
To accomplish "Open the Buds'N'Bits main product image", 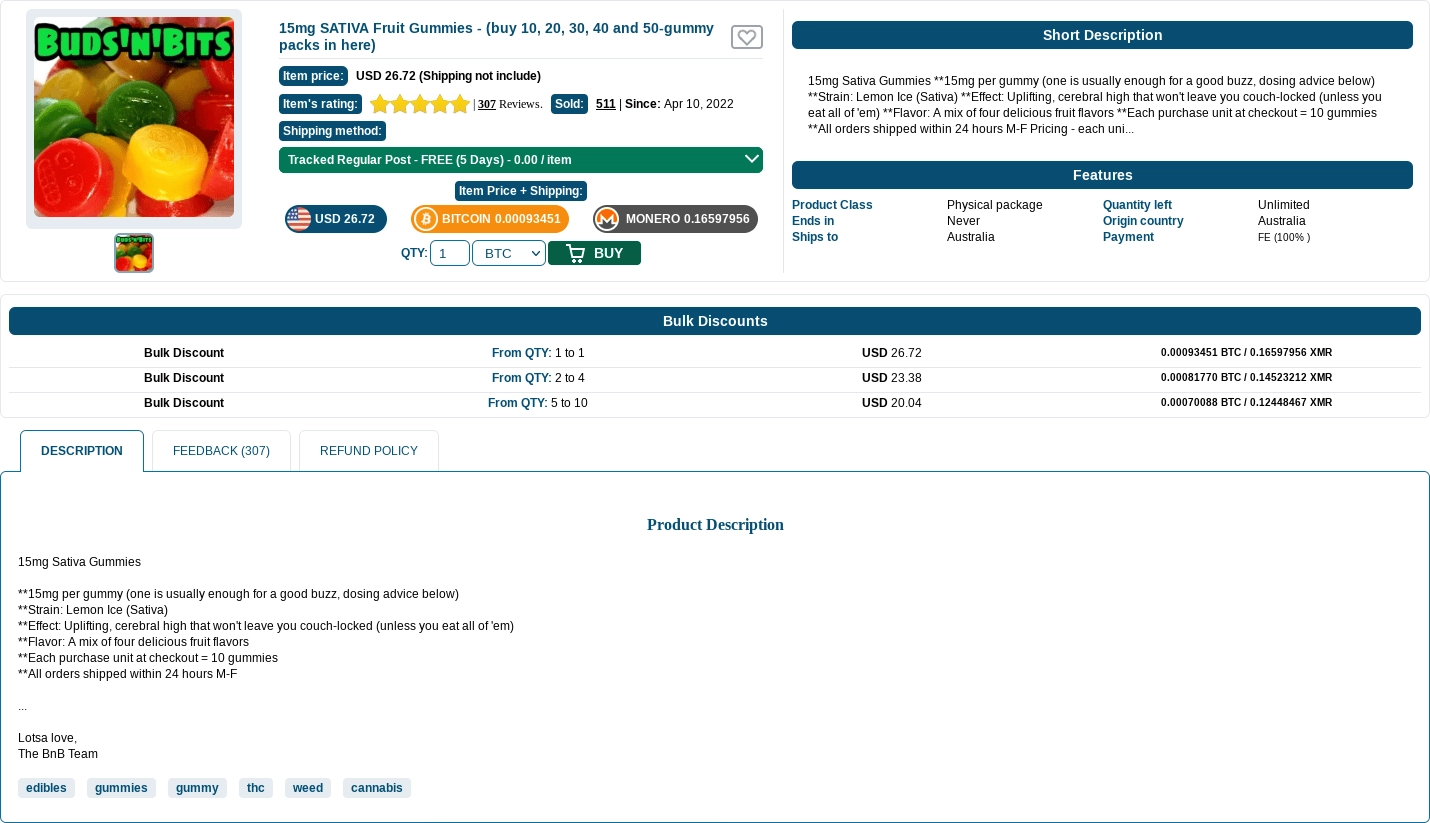I will [x=134, y=118].
